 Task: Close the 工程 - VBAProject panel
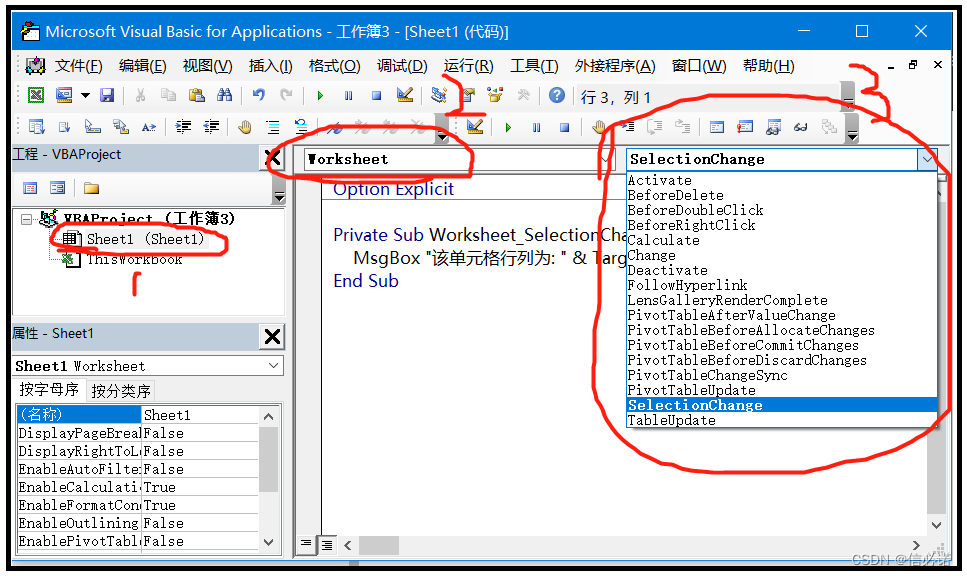pos(273,158)
